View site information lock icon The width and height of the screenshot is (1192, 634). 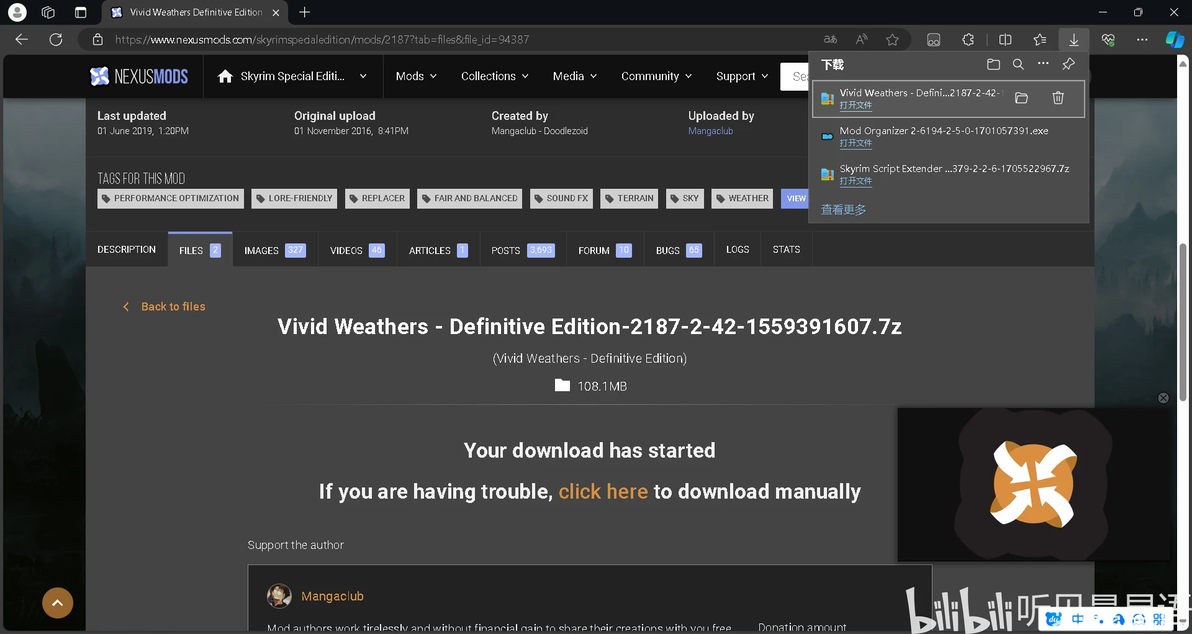click(x=97, y=40)
